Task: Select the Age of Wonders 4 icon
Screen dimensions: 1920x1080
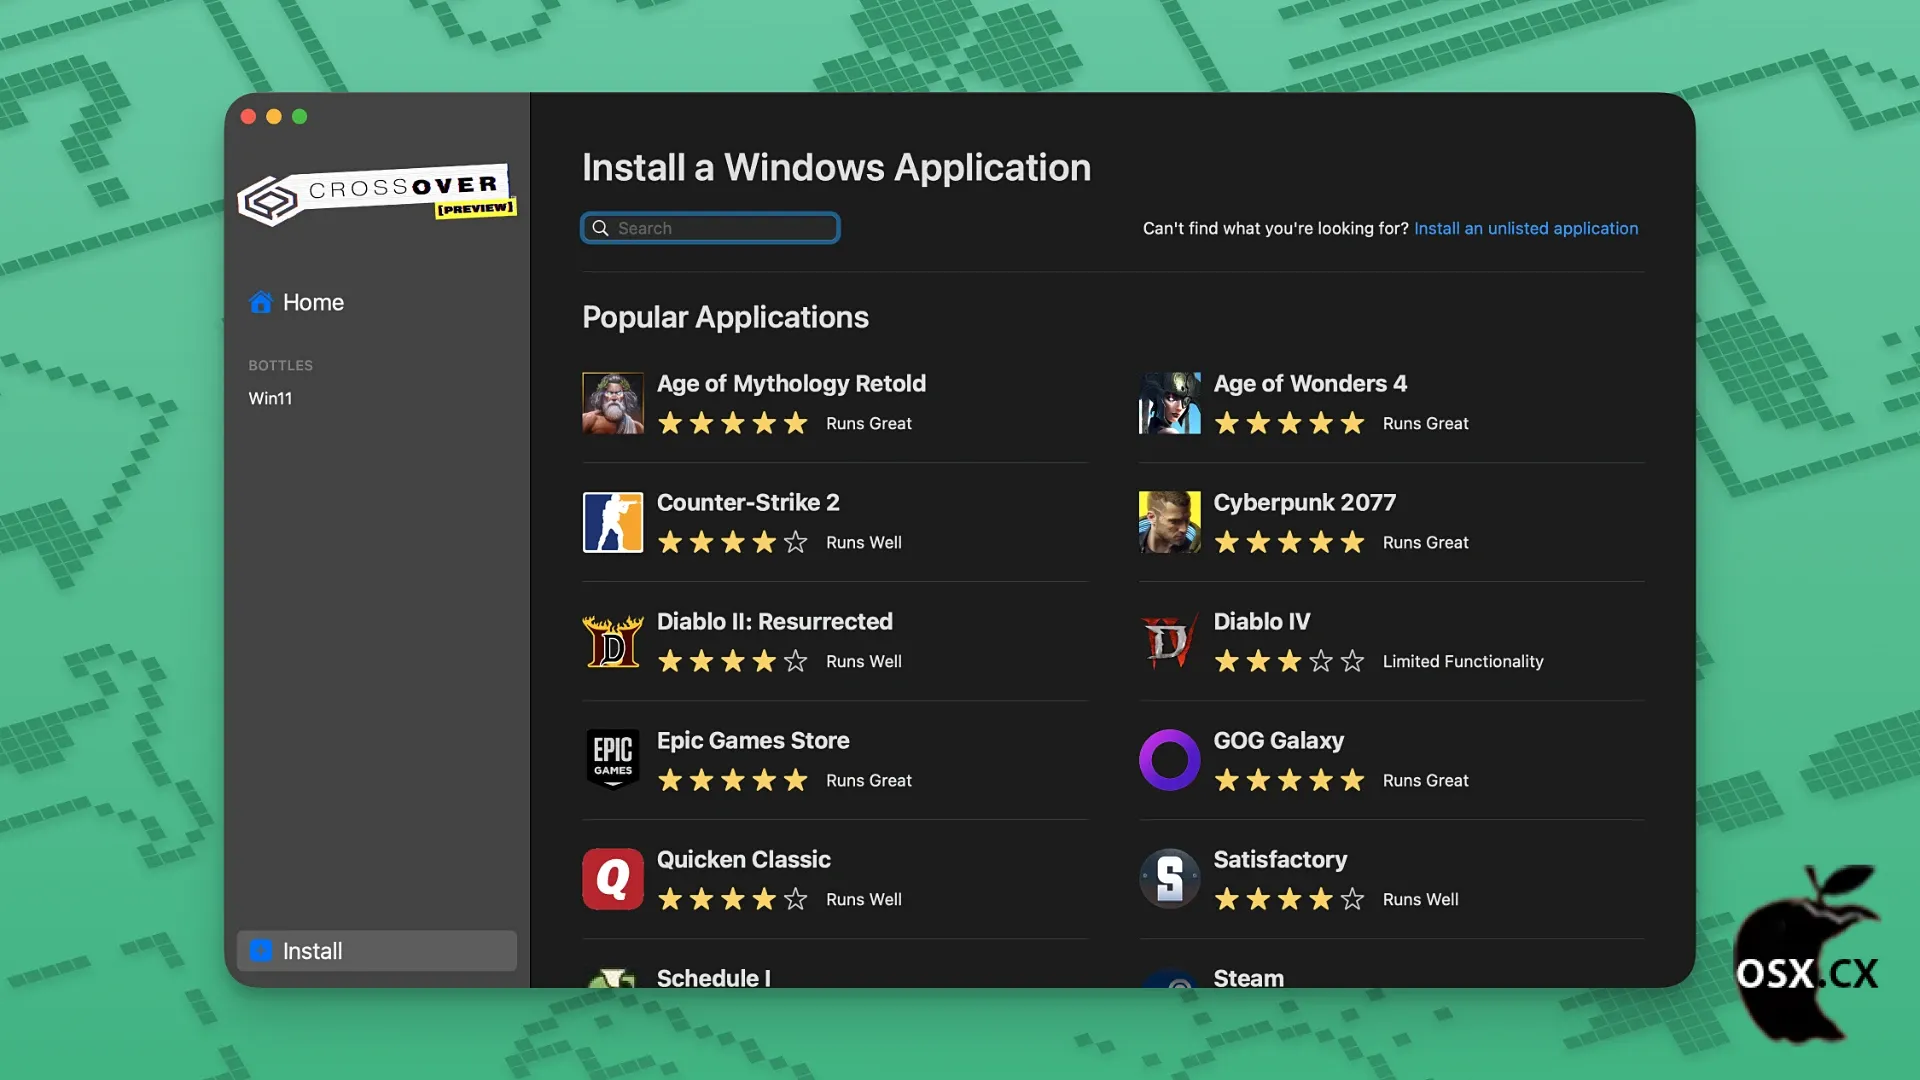Action: (1170, 403)
